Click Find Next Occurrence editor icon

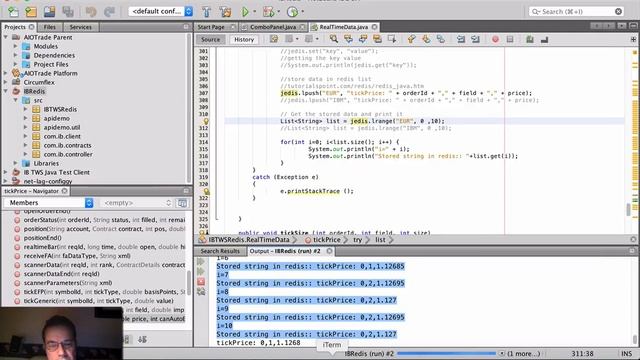(363, 39)
